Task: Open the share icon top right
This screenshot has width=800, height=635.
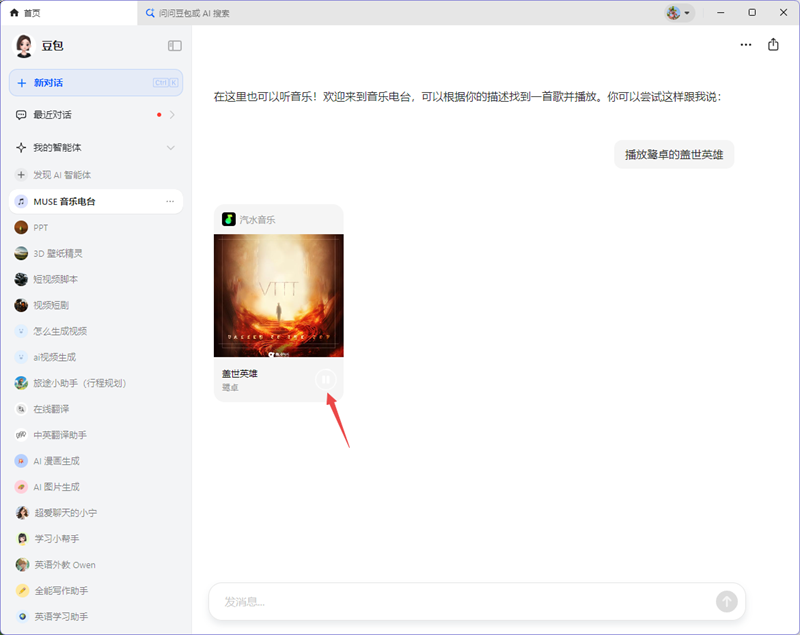Action: 772,45
